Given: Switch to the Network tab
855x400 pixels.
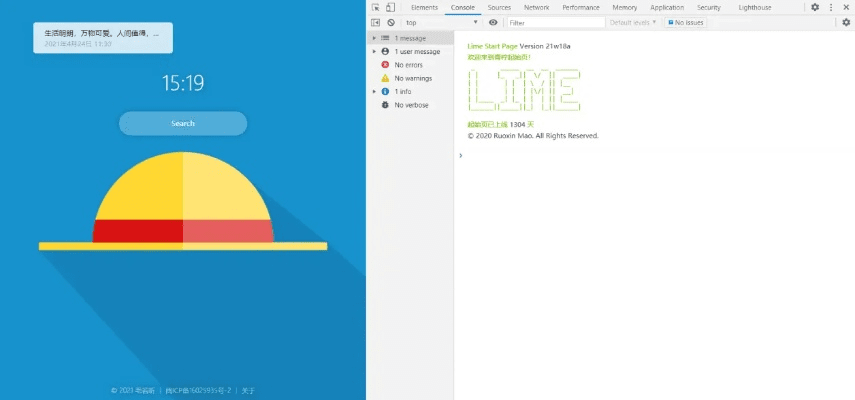Looking at the screenshot, I should pyautogui.click(x=536, y=7).
